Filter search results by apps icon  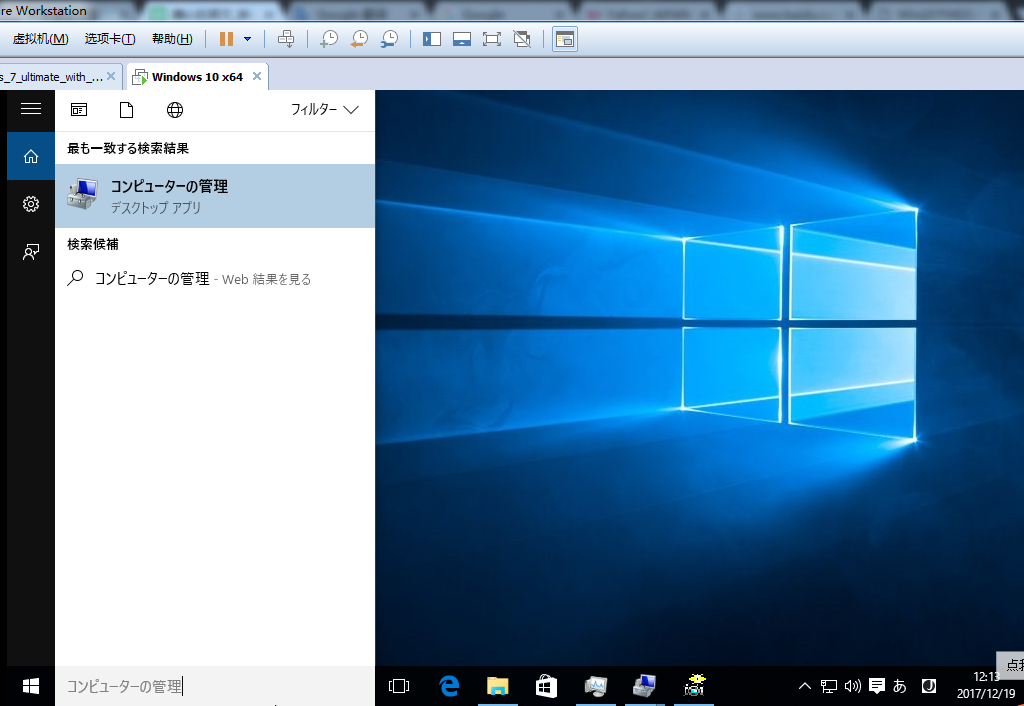click(79, 110)
